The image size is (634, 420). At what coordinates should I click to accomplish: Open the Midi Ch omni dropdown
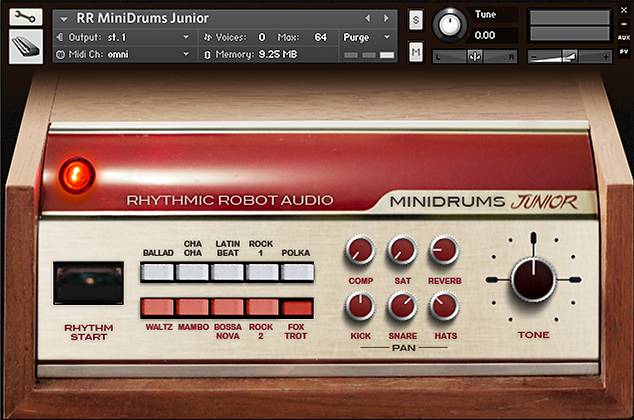[x=124, y=54]
